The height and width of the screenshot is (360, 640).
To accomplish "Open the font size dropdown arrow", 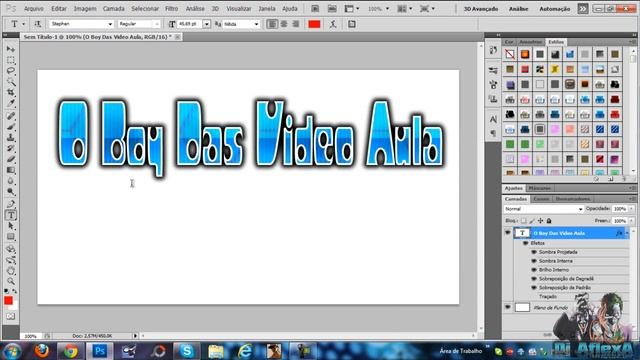I will 207,24.
